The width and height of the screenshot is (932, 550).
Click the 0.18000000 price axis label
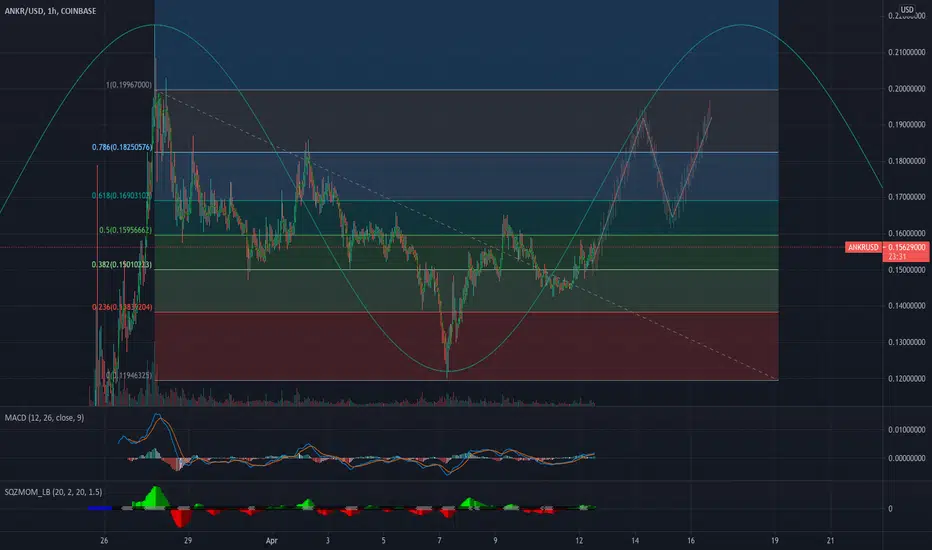click(x=906, y=161)
